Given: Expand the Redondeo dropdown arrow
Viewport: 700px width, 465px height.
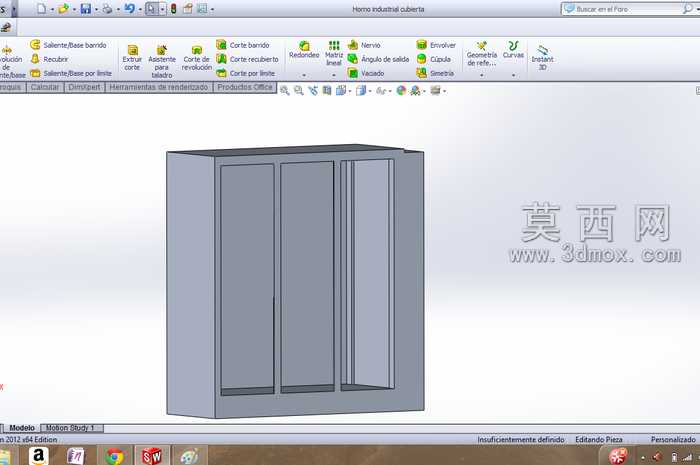Looking at the screenshot, I should [304, 75].
